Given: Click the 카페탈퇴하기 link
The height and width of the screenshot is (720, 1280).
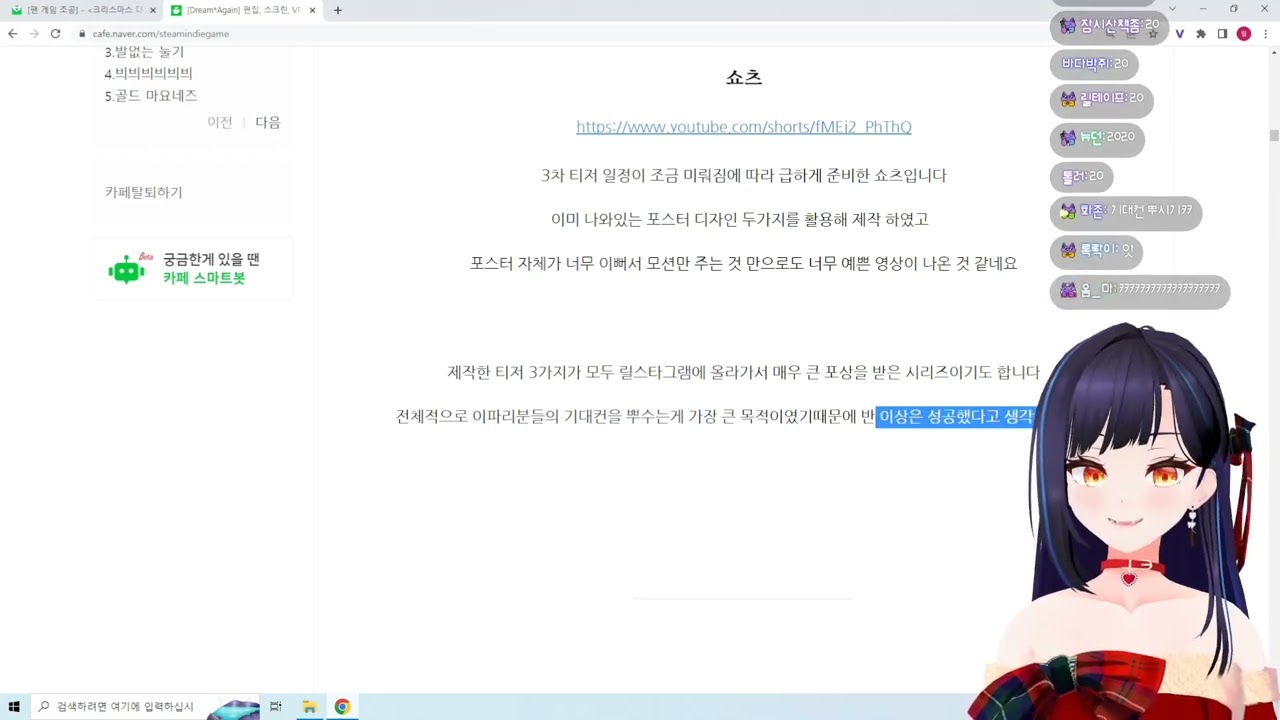Looking at the screenshot, I should 143,192.
